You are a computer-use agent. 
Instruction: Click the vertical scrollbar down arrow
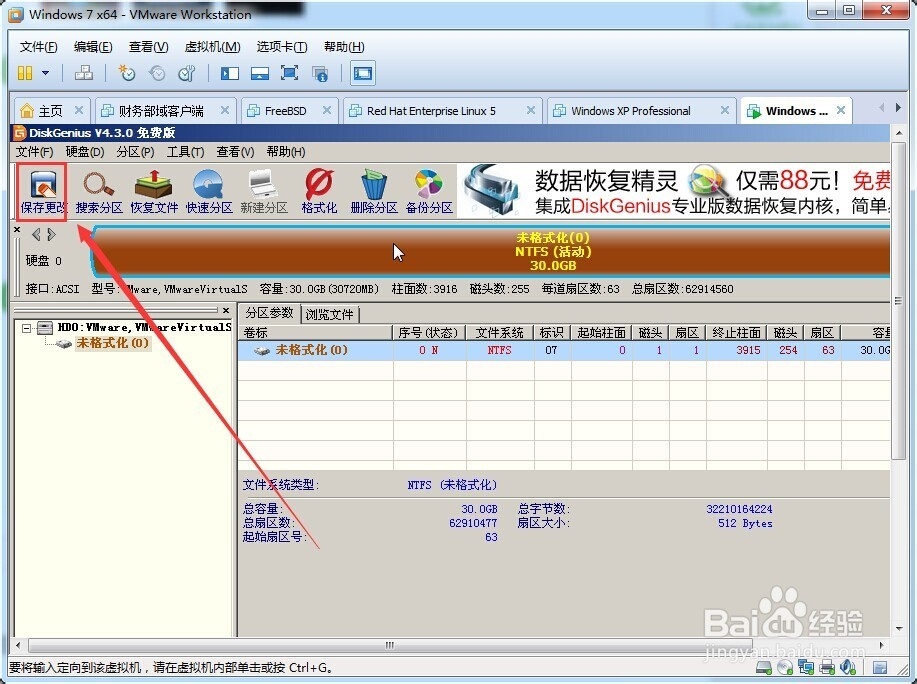pos(898,629)
